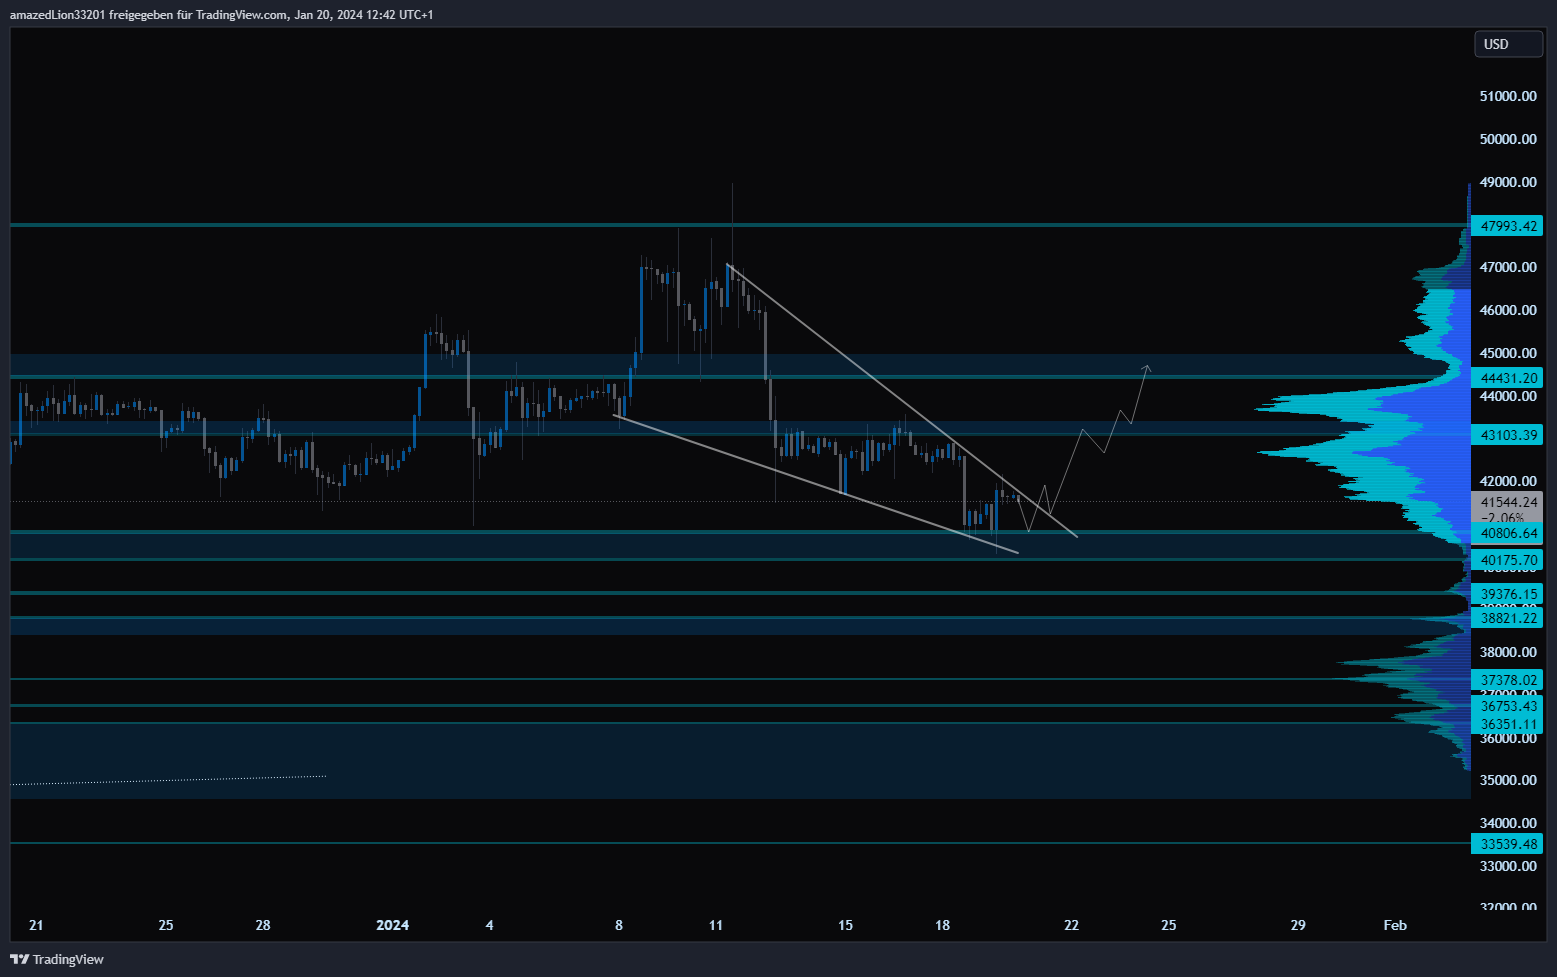This screenshot has width=1557, height=977.
Task: Click the 11 date label on time axis
Action: click(716, 925)
